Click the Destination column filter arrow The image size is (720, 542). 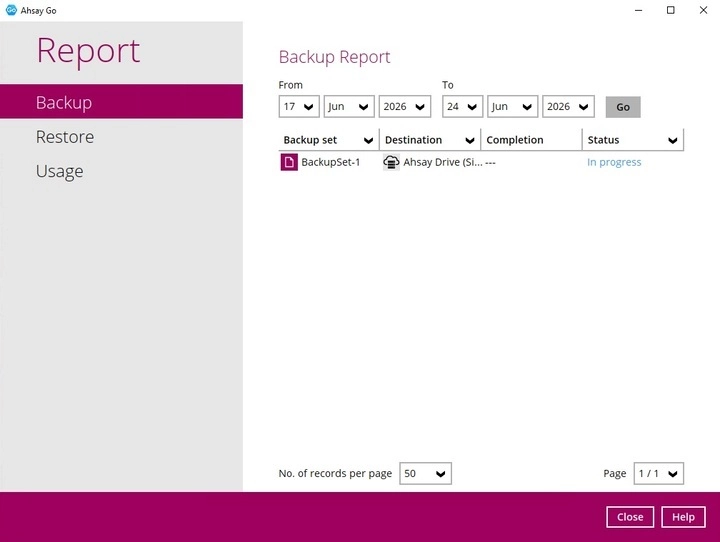[470, 140]
